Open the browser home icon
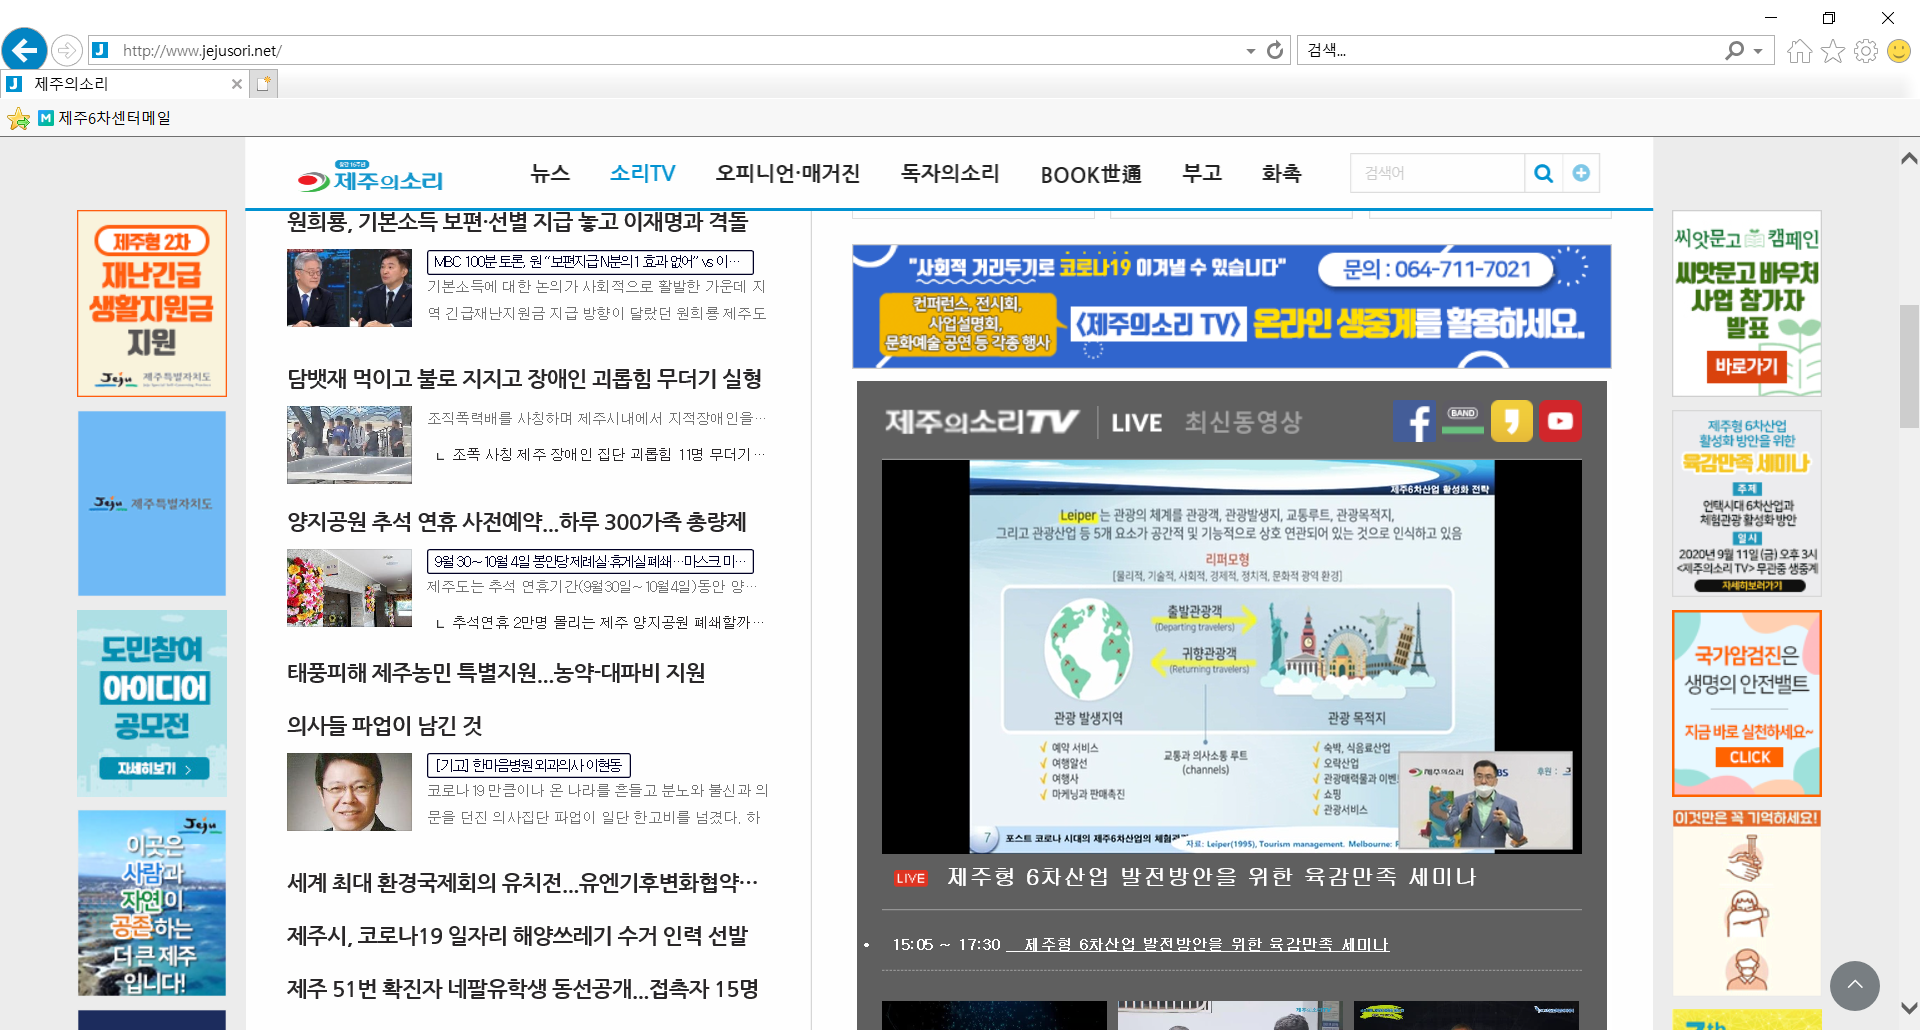Image resolution: width=1920 pixels, height=1030 pixels. [1799, 51]
